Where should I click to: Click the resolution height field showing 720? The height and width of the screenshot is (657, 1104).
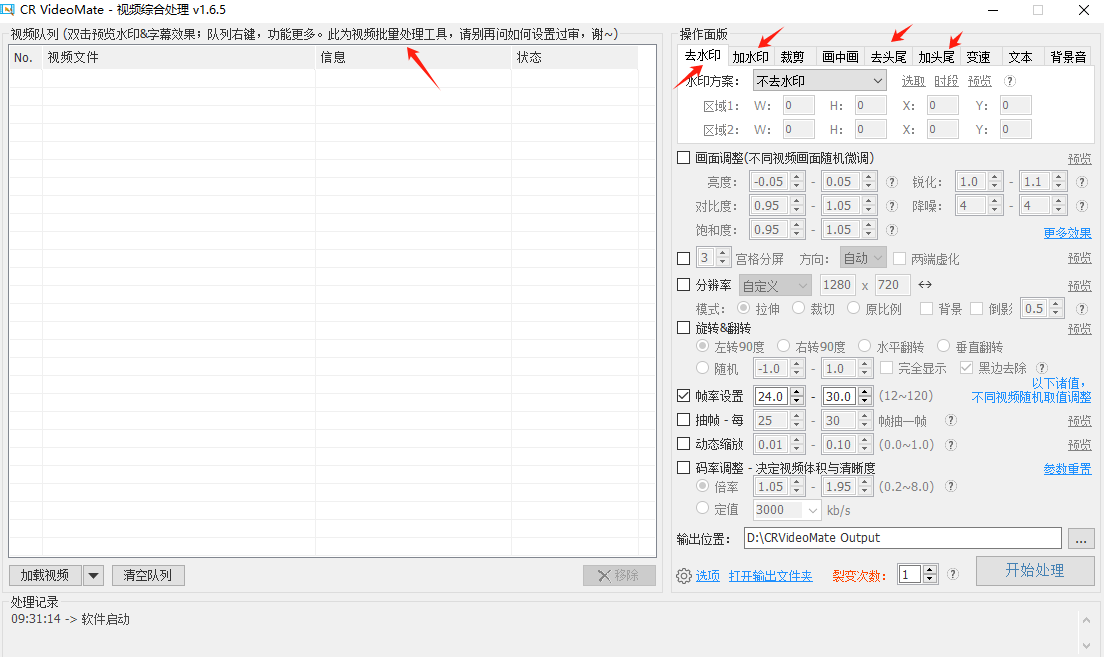coord(892,284)
